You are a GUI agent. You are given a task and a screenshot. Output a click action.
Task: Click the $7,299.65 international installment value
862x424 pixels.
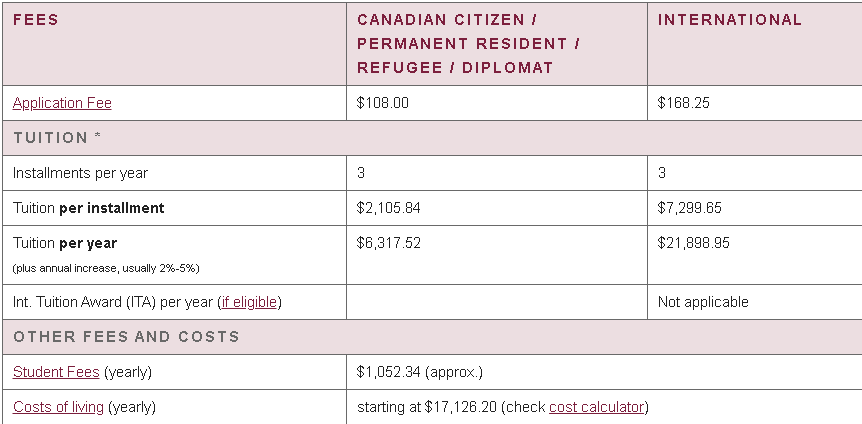point(689,208)
